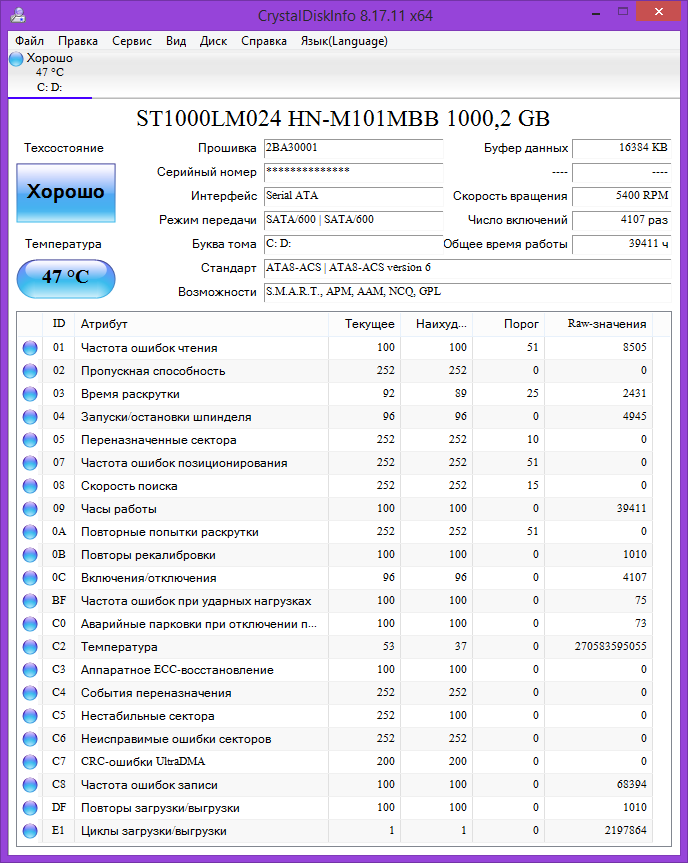Screen dimensions: 688x863
Task: Click status orb for attribute 01 Частота ошибок чтения
Action: pyautogui.click(x=30, y=348)
